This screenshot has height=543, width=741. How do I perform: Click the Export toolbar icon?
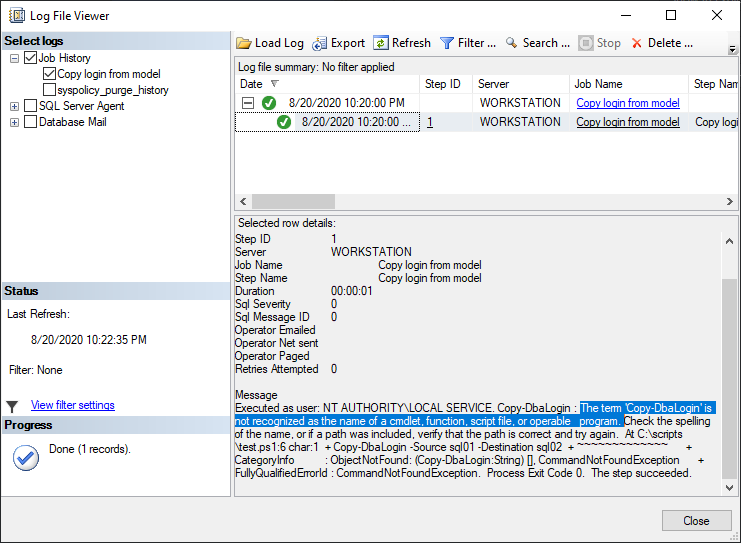[x=319, y=43]
